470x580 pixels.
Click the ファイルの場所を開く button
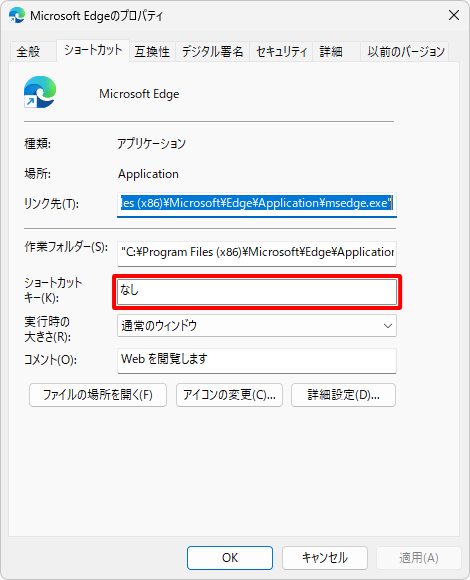tap(98, 395)
